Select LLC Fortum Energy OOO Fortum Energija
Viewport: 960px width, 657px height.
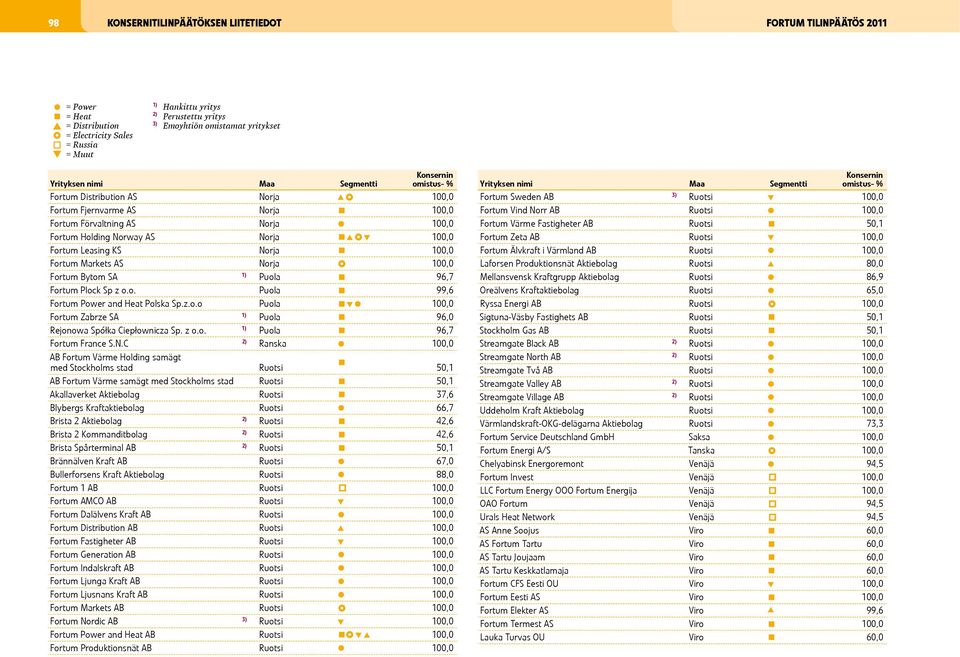558,491
